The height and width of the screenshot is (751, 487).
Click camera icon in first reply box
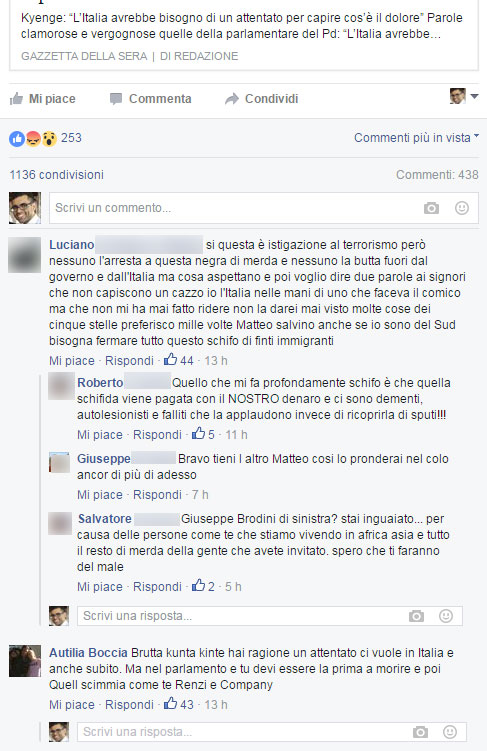point(416,616)
